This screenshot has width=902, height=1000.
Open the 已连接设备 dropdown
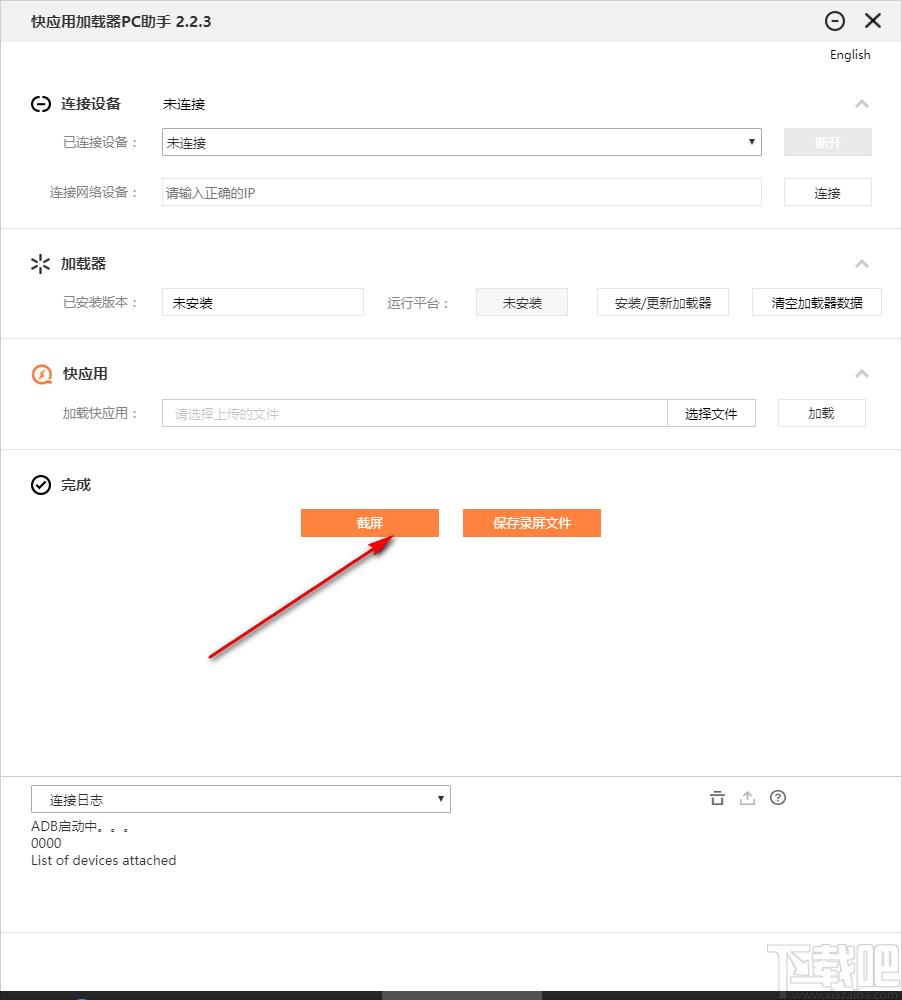pyautogui.click(x=461, y=142)
